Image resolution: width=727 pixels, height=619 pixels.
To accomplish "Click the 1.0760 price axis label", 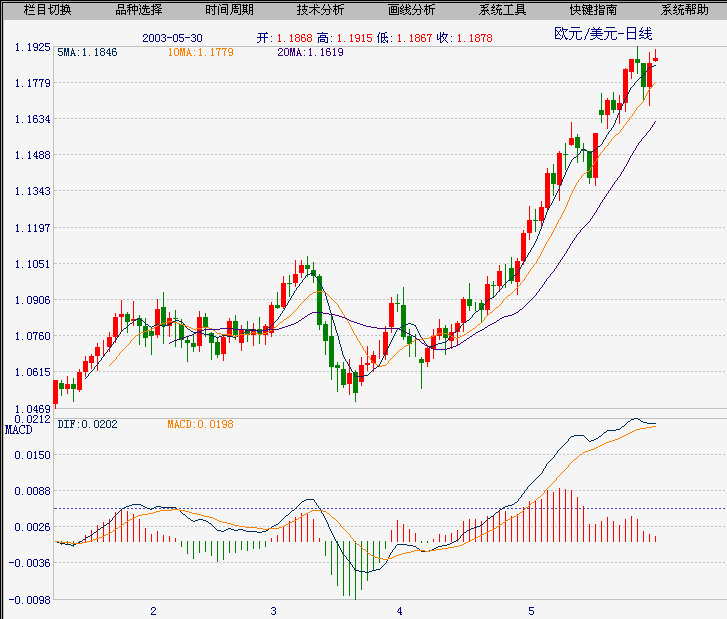I will 32,336.
